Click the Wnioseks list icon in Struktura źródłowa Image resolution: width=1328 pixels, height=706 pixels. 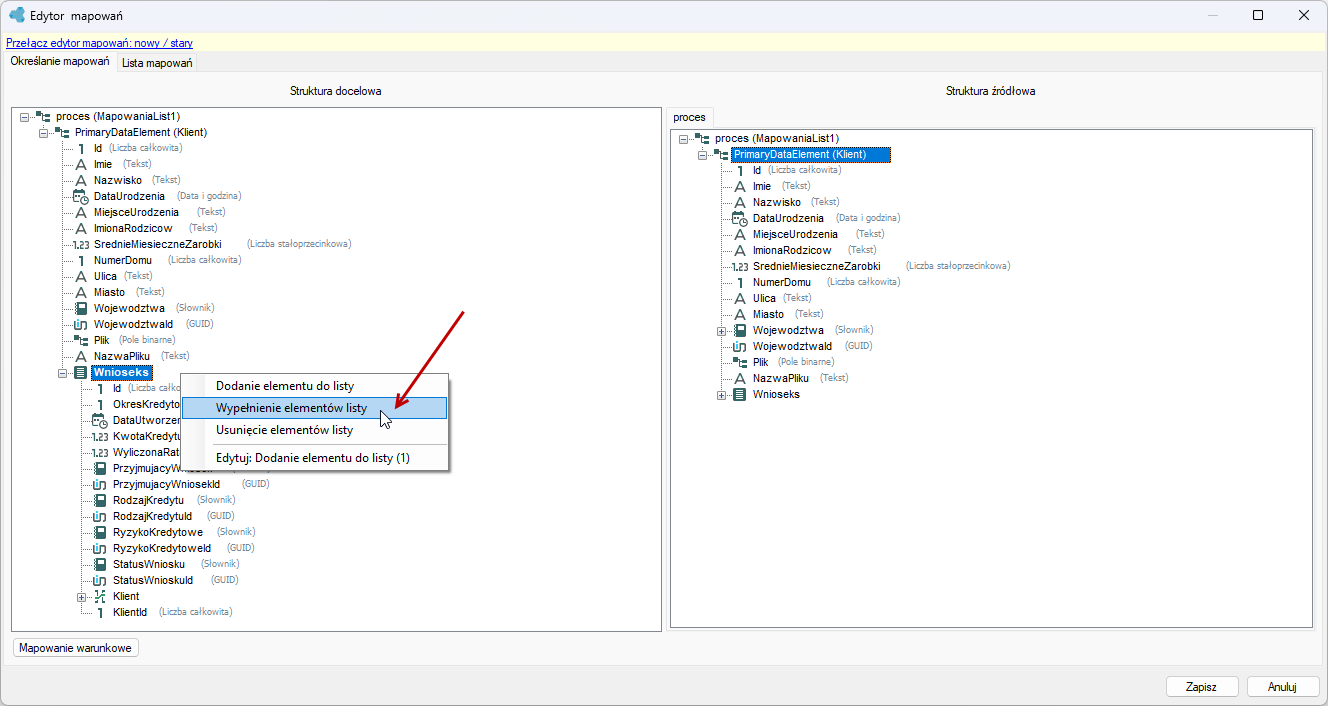click(x=741, y=394)
